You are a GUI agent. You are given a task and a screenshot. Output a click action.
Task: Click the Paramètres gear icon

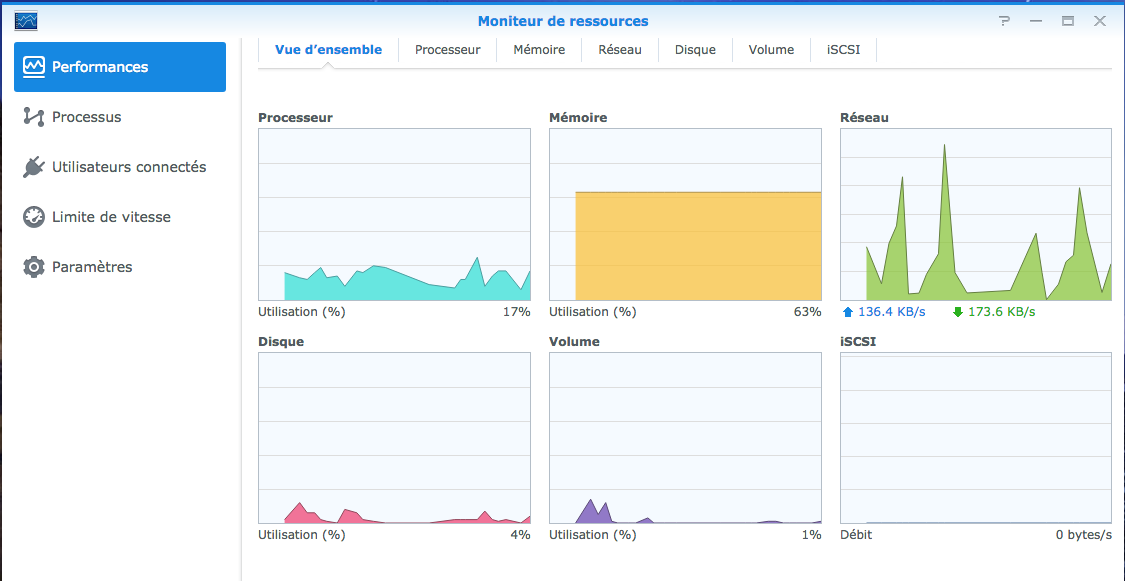tap(34, 267)
